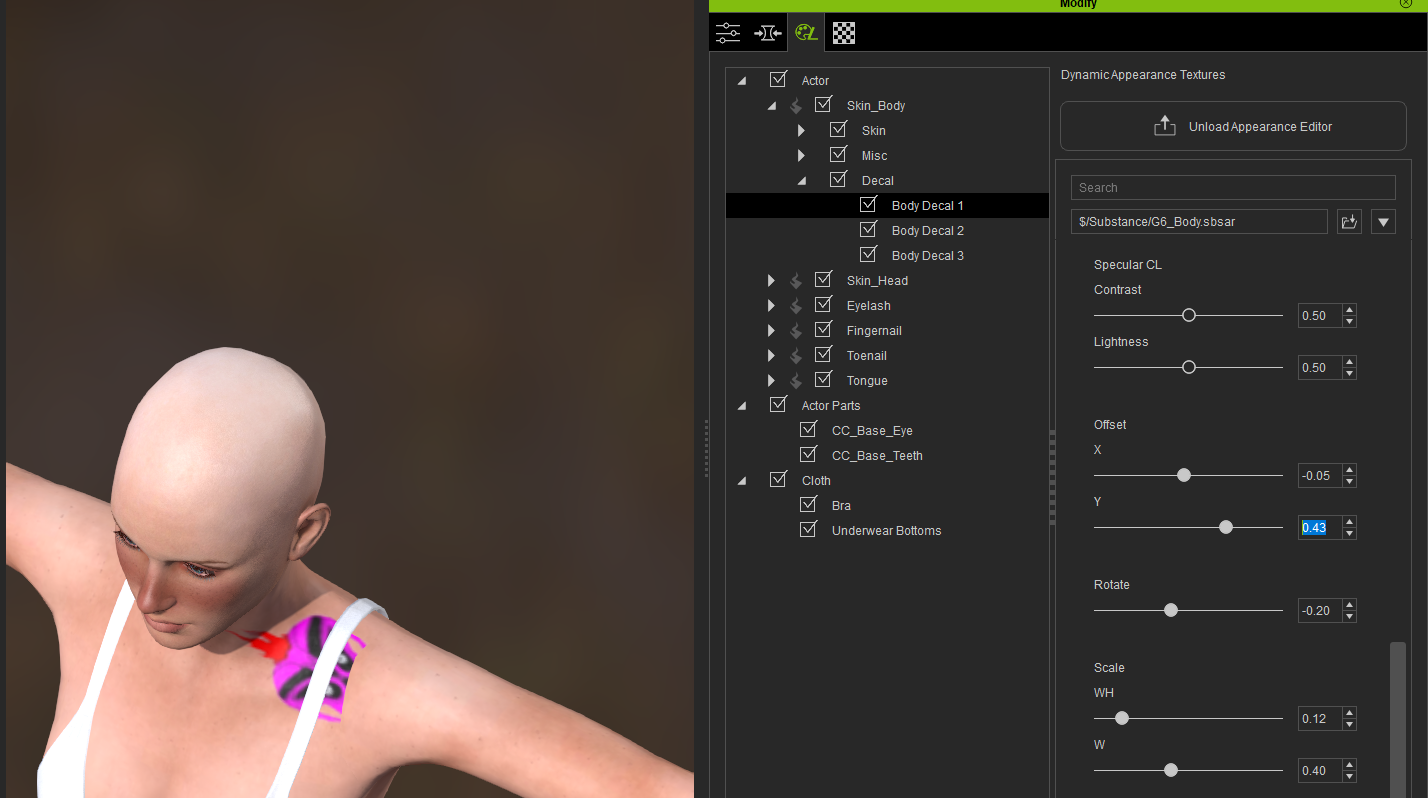Expand the Toenail tree node
The height and width of the screenshot is (798, 1428).
pyautogui.click(x=771, y=355)
